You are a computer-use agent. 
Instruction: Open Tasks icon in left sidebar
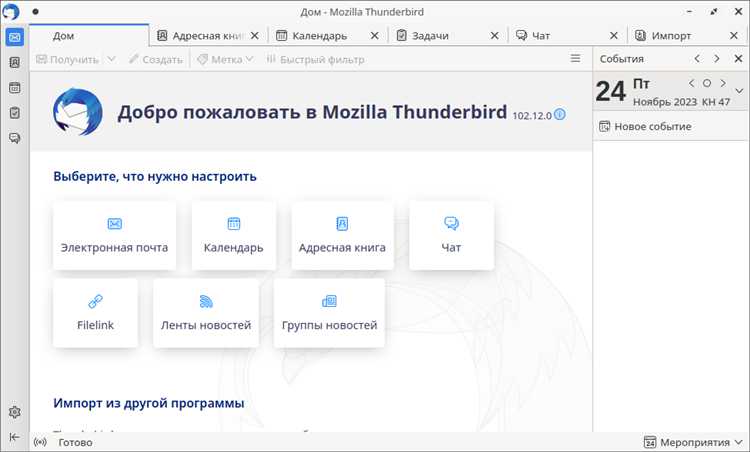pos(14,113)
